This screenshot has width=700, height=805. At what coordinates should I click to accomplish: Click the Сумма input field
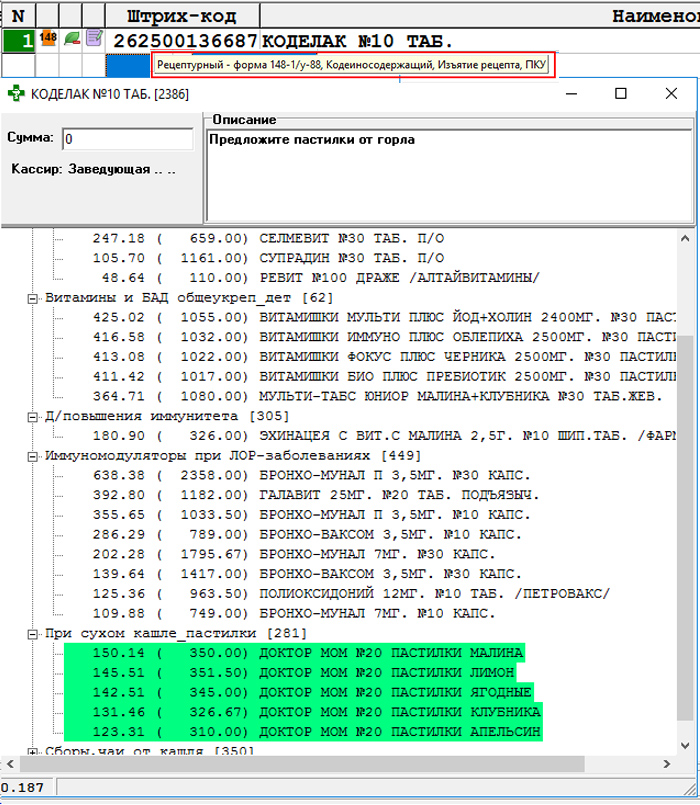tap(128, 139)
